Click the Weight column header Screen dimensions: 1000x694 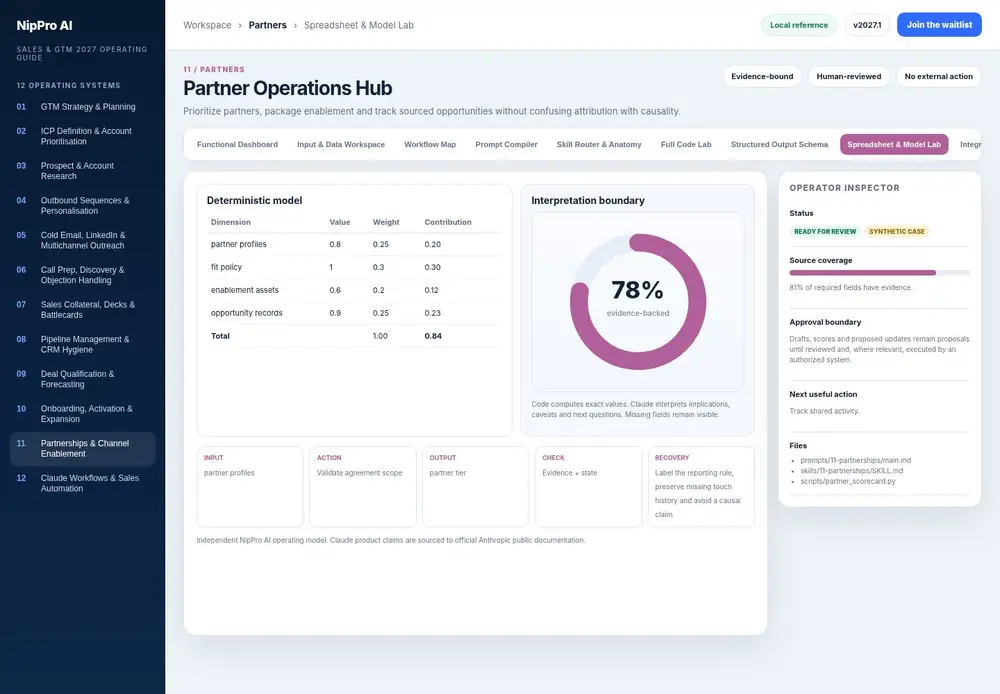(386, 222)
